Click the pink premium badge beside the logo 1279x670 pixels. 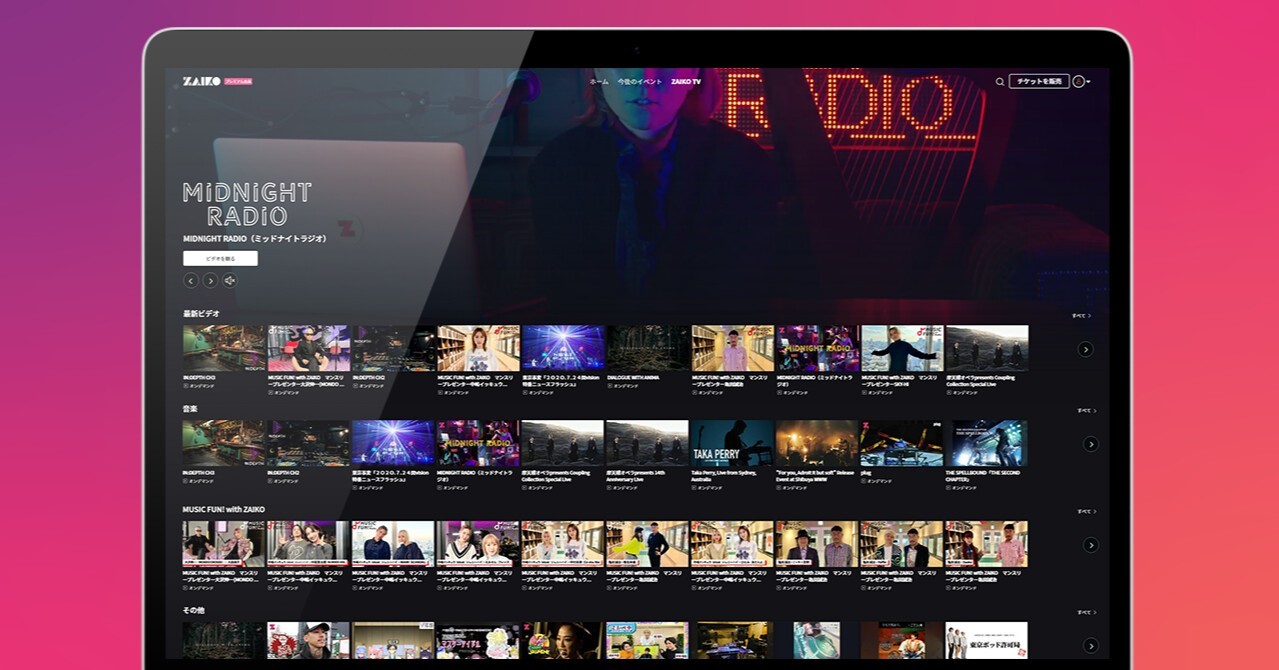[237, 81]
